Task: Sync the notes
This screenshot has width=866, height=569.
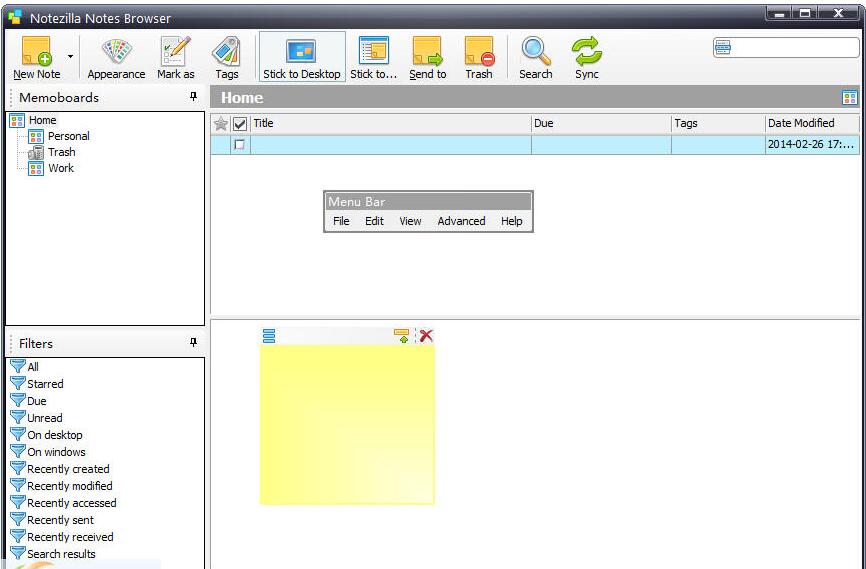Action: (587, 57)
